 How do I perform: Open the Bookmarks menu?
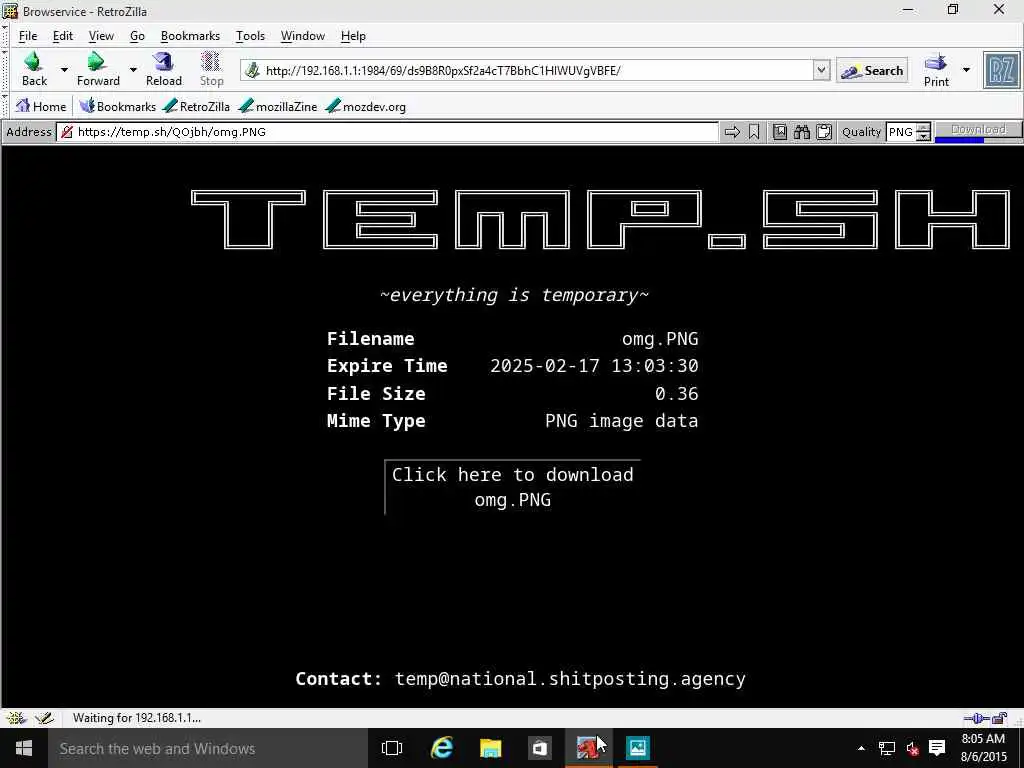(x=190, y=36)
